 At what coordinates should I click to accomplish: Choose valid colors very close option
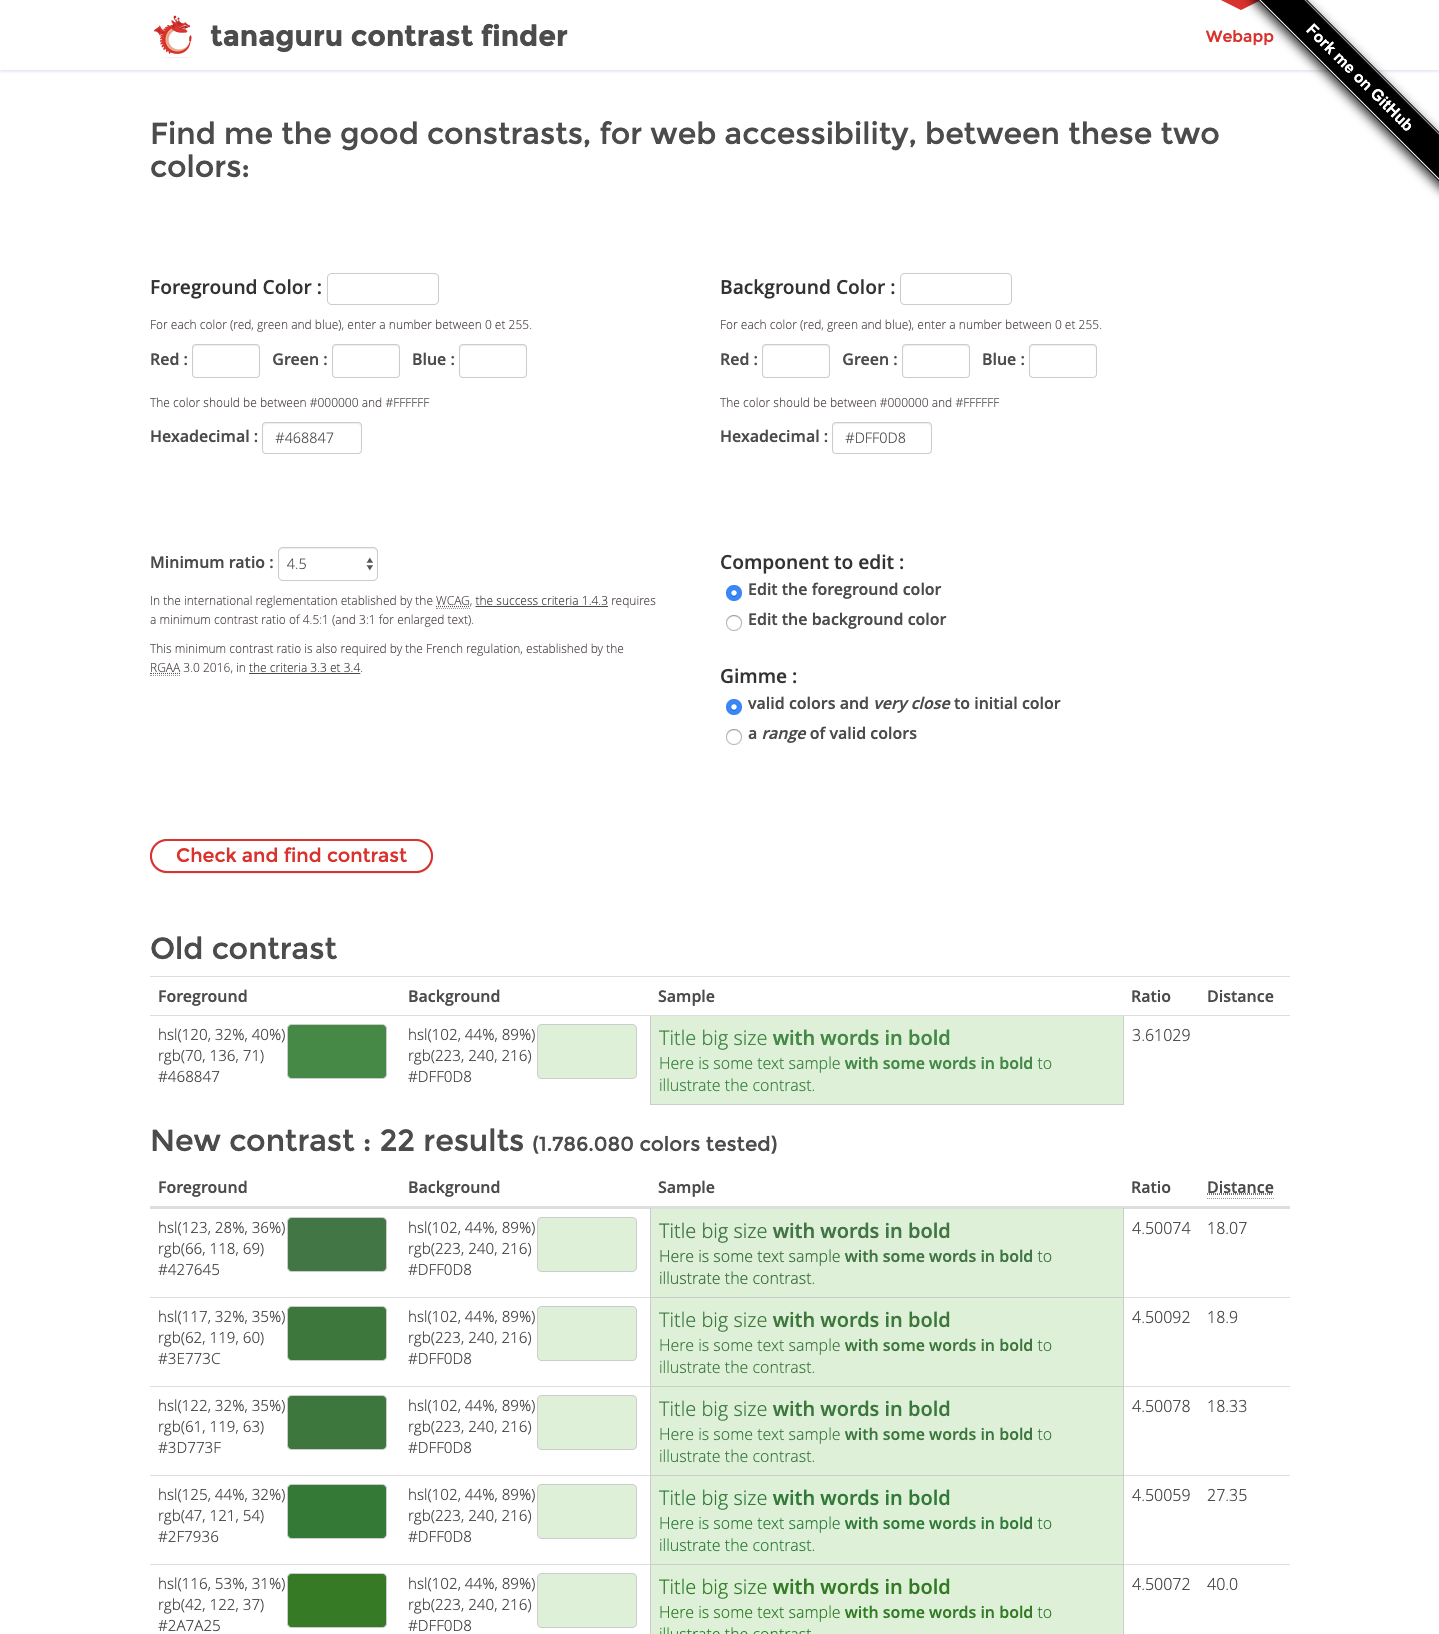coord(734,706)
